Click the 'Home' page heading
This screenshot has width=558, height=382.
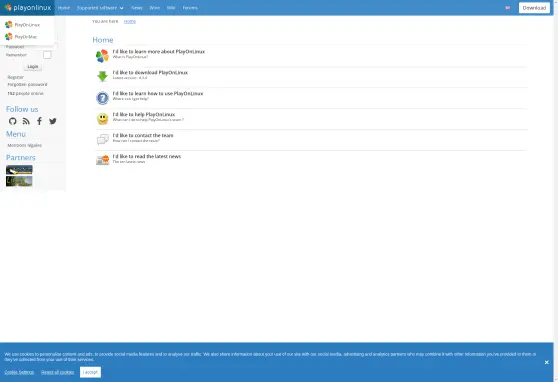pyautogui.click(x=103, y=40)
